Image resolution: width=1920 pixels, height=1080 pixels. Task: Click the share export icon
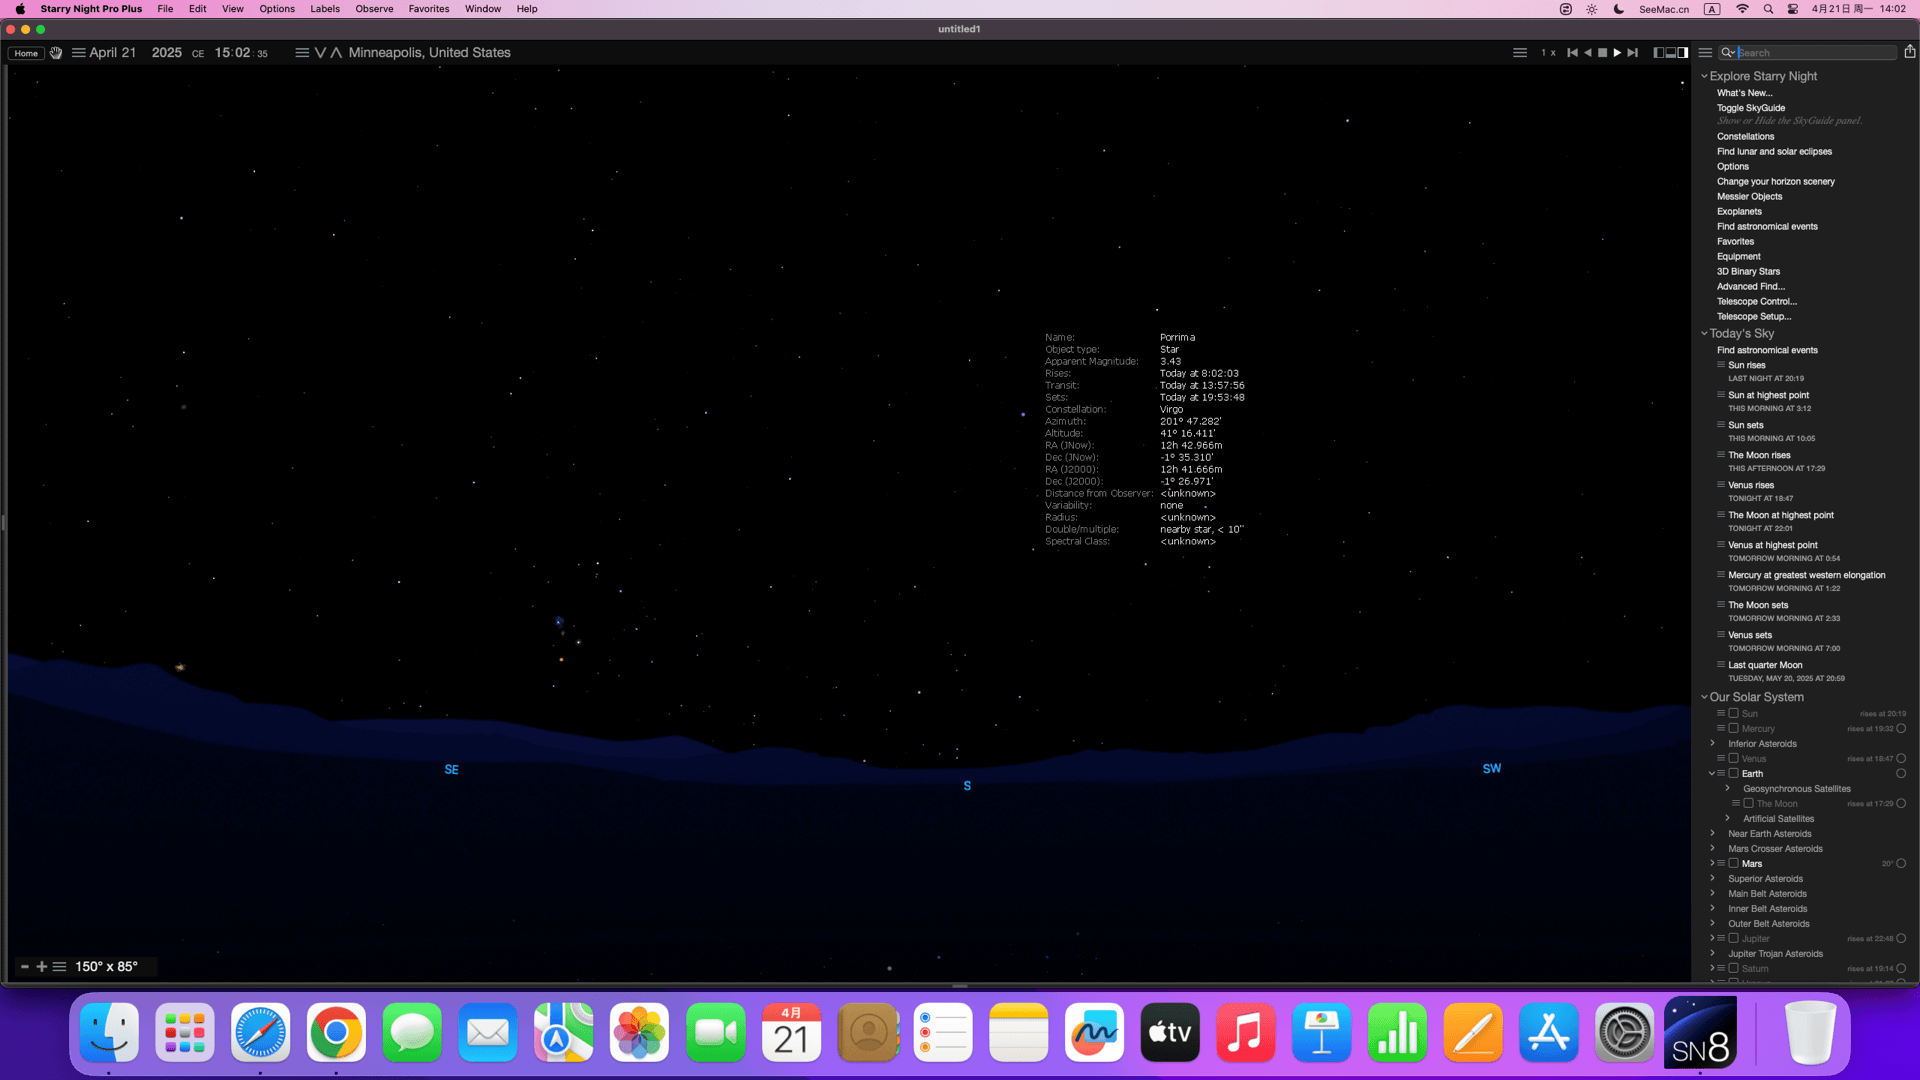[x=1909, y=52]
